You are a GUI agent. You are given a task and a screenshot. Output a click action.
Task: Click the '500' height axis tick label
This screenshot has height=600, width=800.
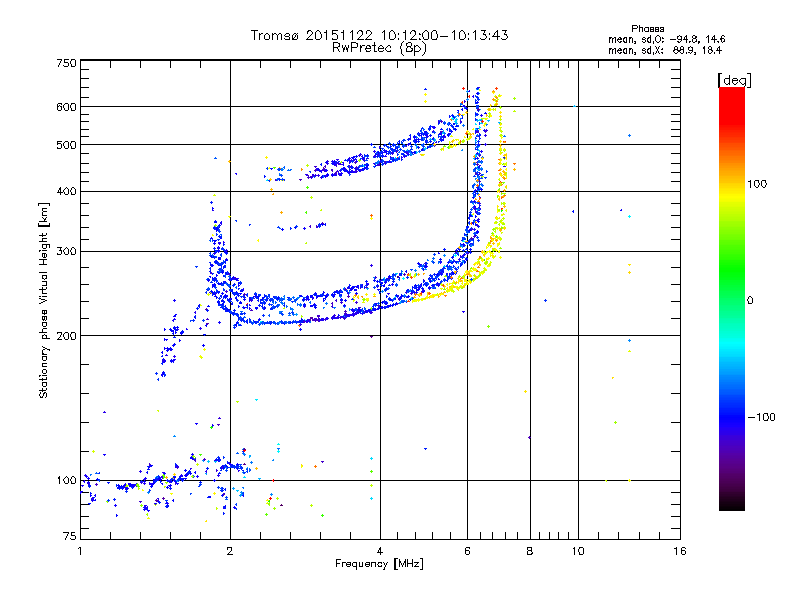point(66,145)
